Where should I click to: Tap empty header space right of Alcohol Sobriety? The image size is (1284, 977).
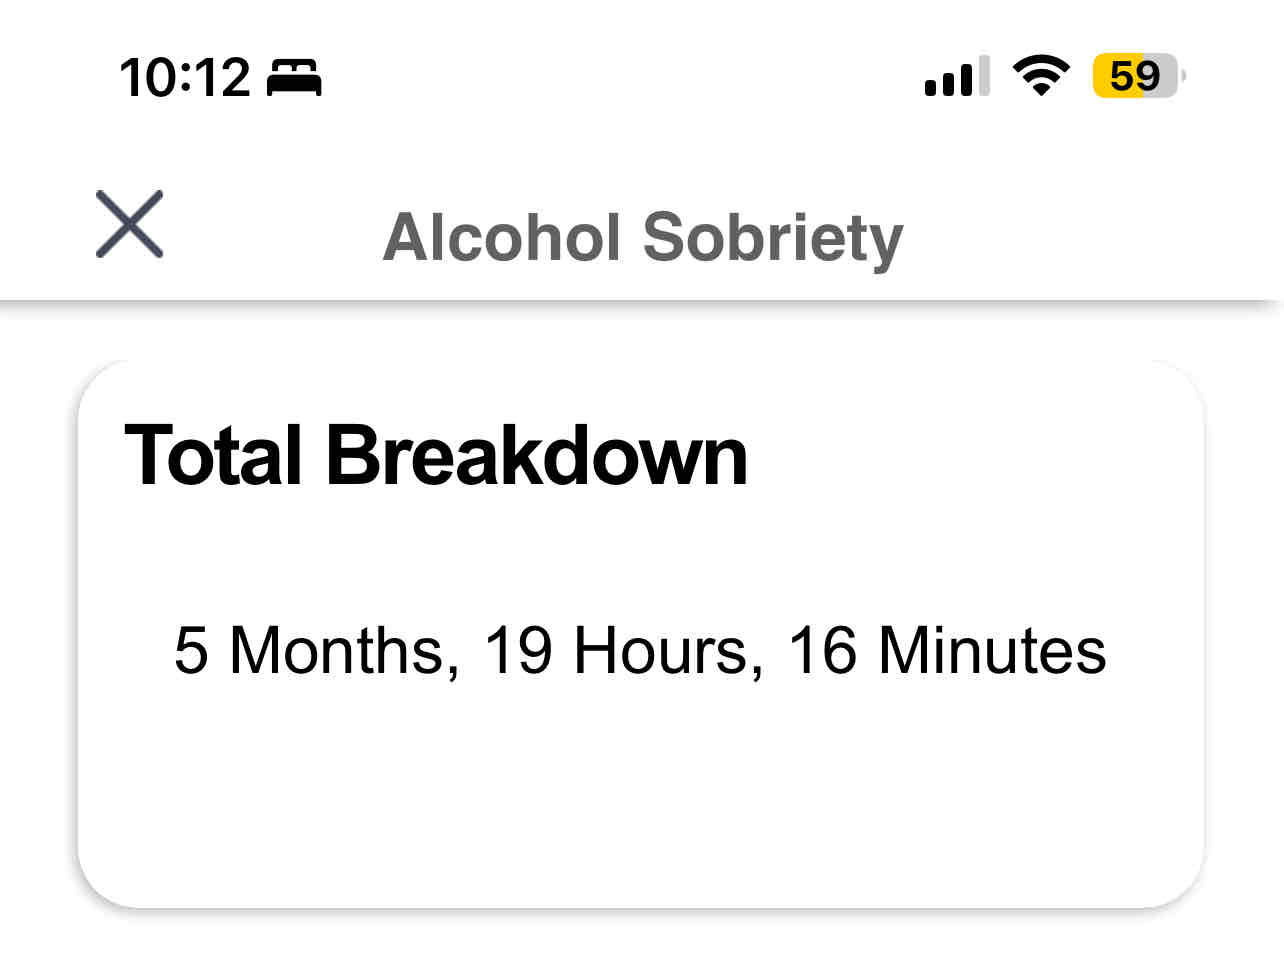tap(1090, 238)
